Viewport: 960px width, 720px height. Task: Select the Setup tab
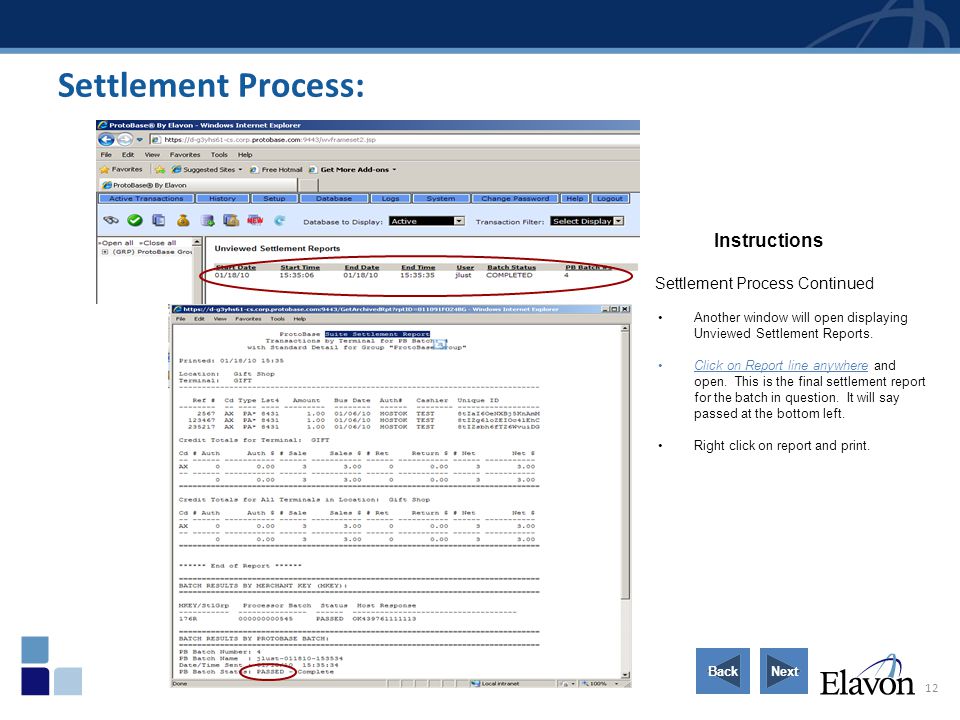(x=274, y=198)
